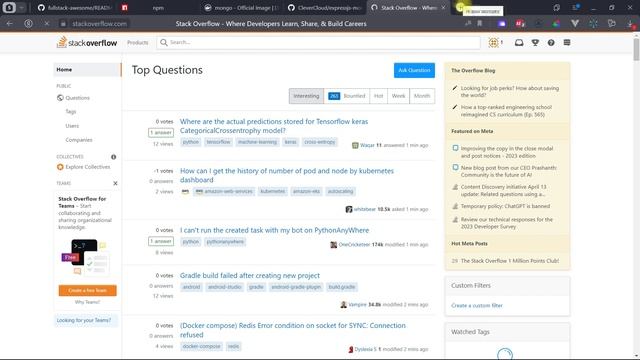Click the bookmark icon in address bar
Screen dimensions: 640x360
click(x=480, y=24)
